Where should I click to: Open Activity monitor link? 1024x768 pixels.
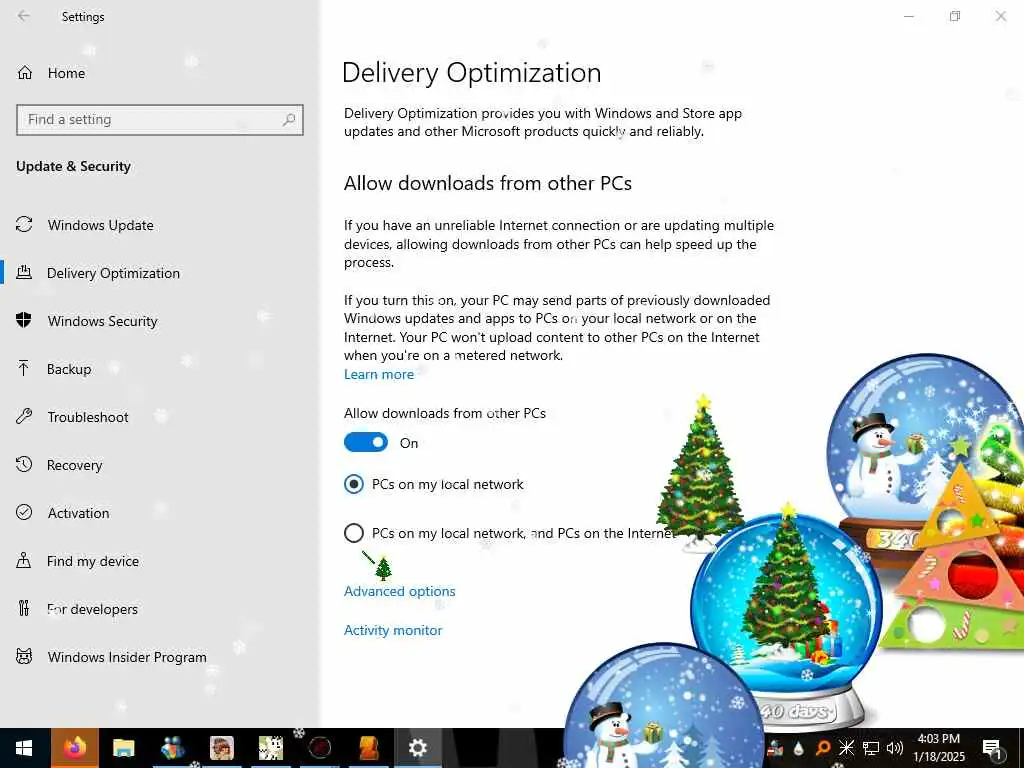[393, 630]
